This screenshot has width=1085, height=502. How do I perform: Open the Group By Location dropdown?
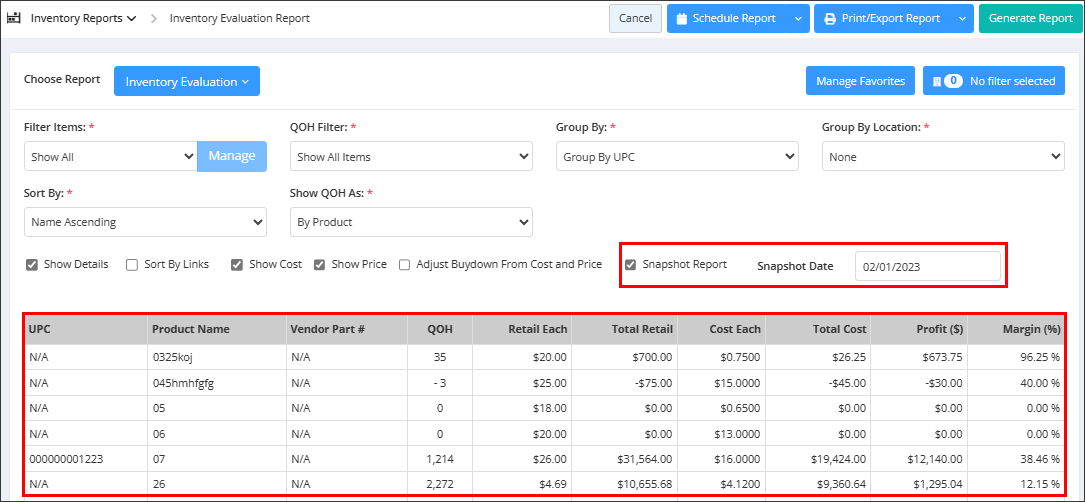(x=943, y=156)
